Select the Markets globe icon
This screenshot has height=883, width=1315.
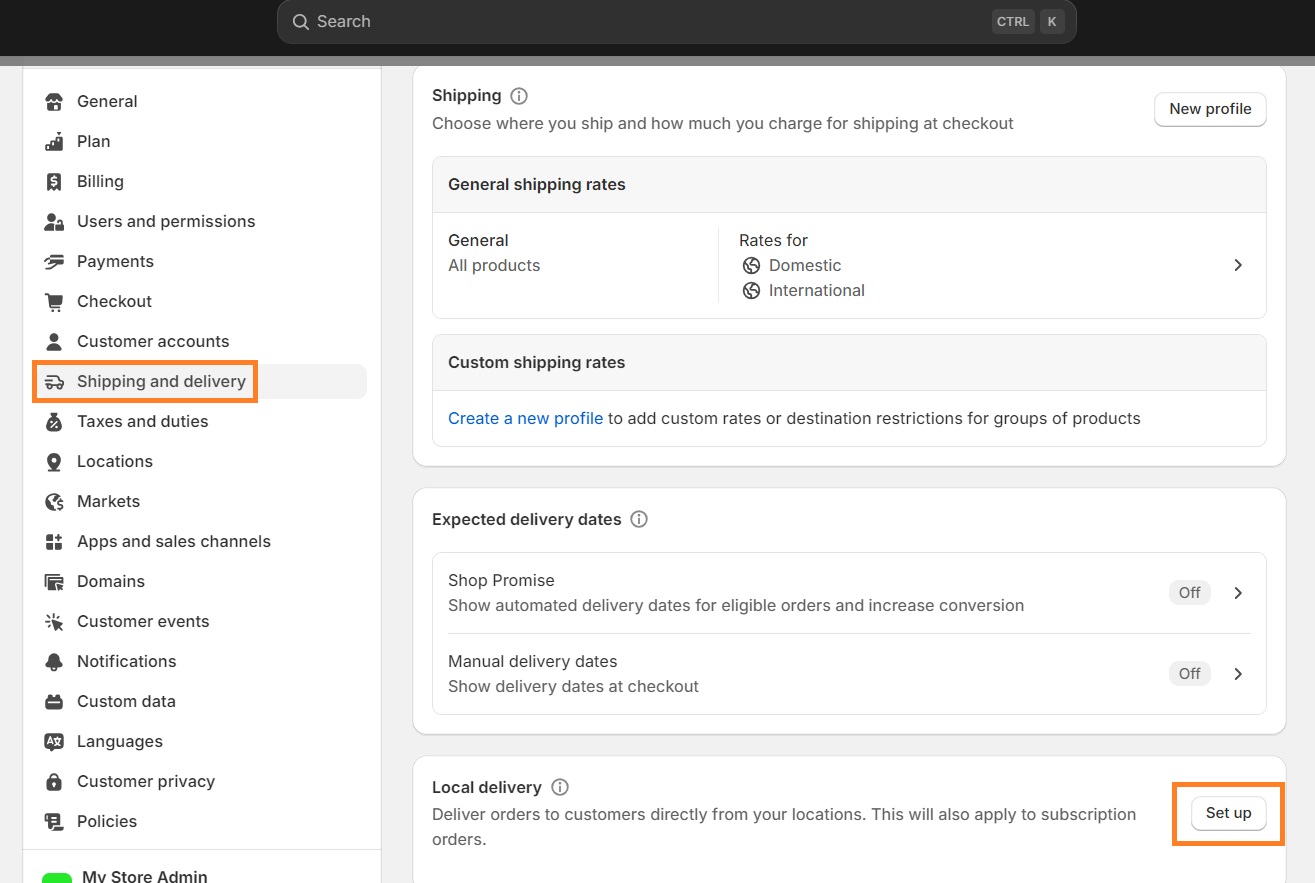(53, 501)
